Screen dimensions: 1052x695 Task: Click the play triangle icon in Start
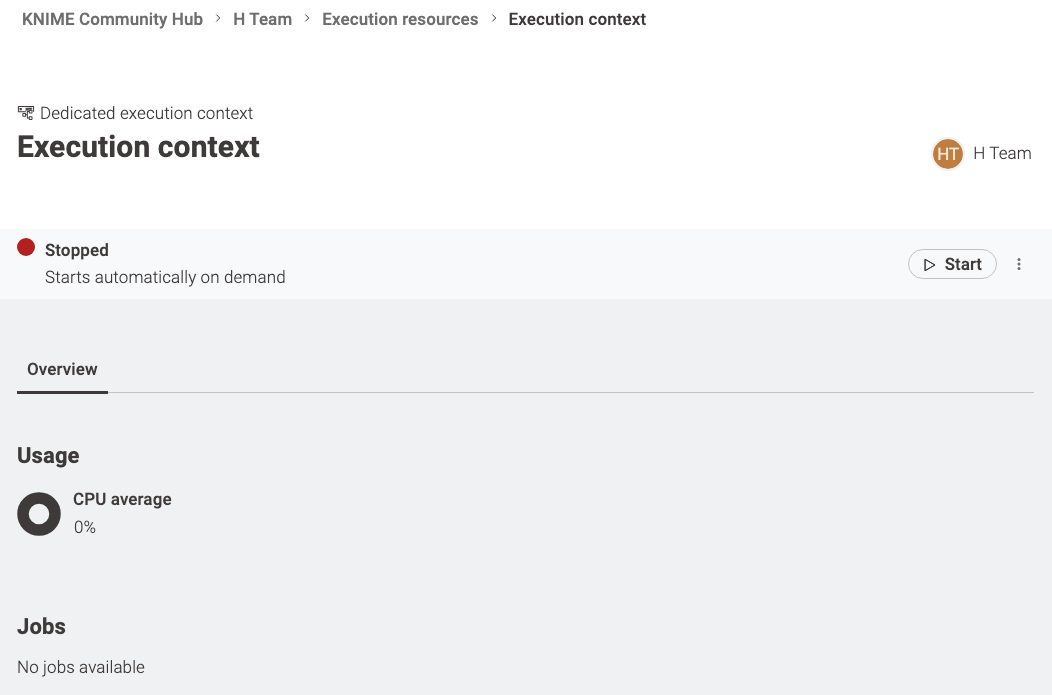pyautogui.click(x=929, y=265)
